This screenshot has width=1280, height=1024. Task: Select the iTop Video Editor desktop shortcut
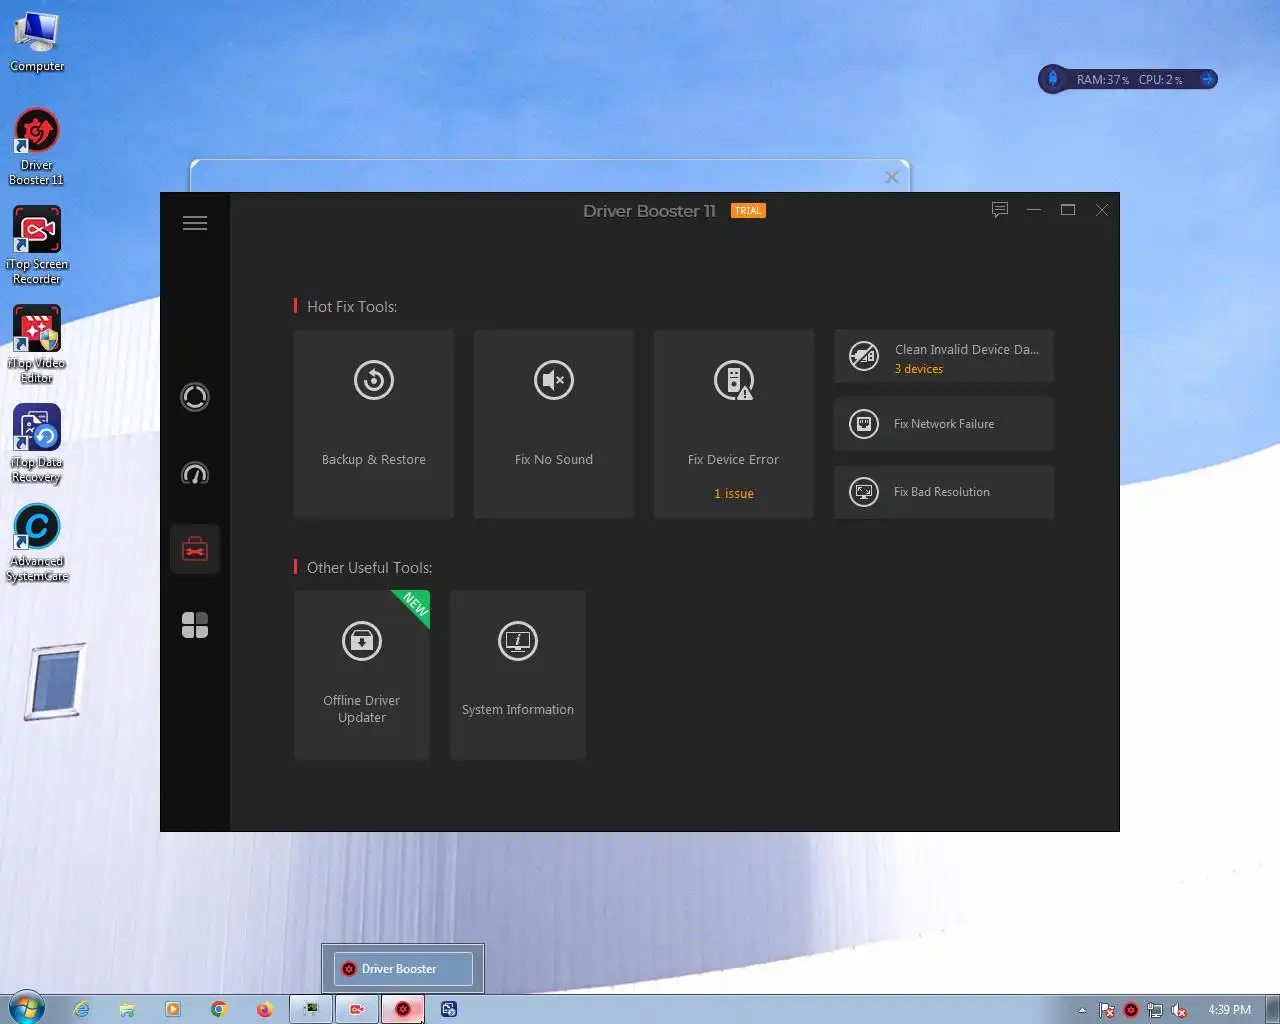(37, 345)
